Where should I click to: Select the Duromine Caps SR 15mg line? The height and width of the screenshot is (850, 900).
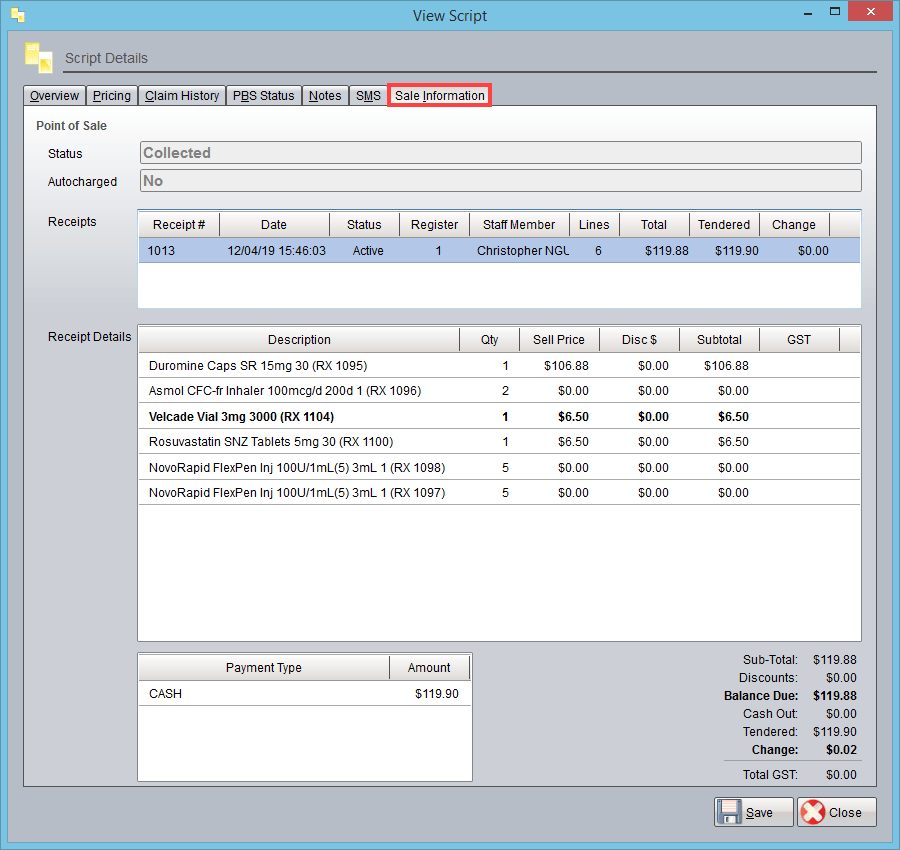point(300,365)
